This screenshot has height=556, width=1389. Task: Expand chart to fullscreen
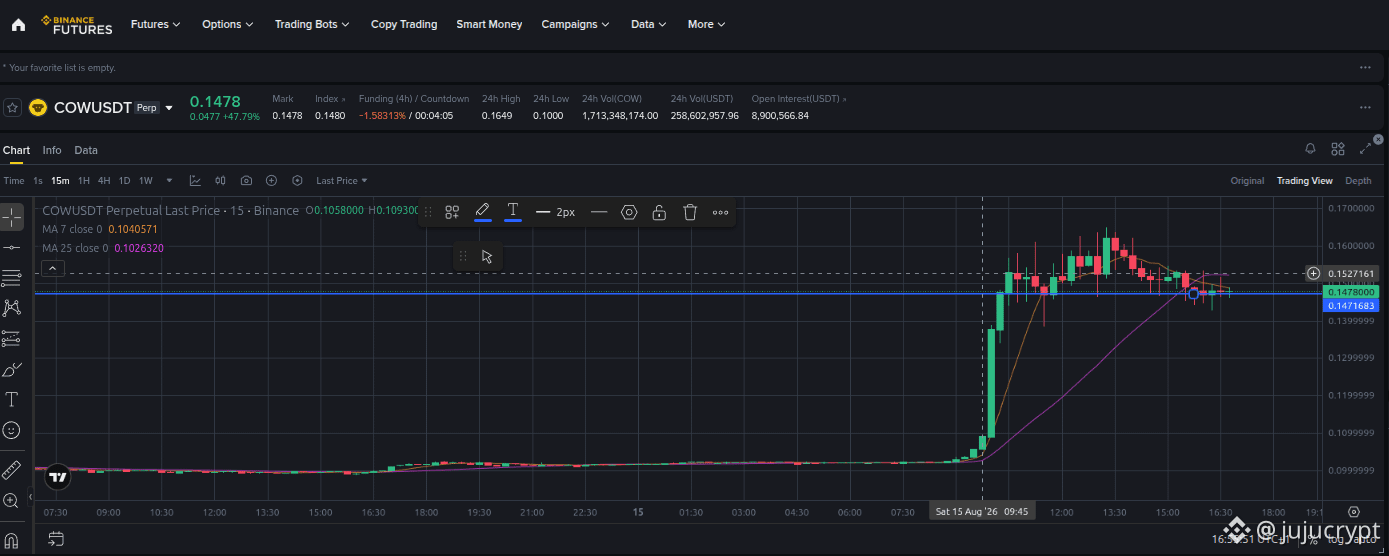pos(1366,149)
